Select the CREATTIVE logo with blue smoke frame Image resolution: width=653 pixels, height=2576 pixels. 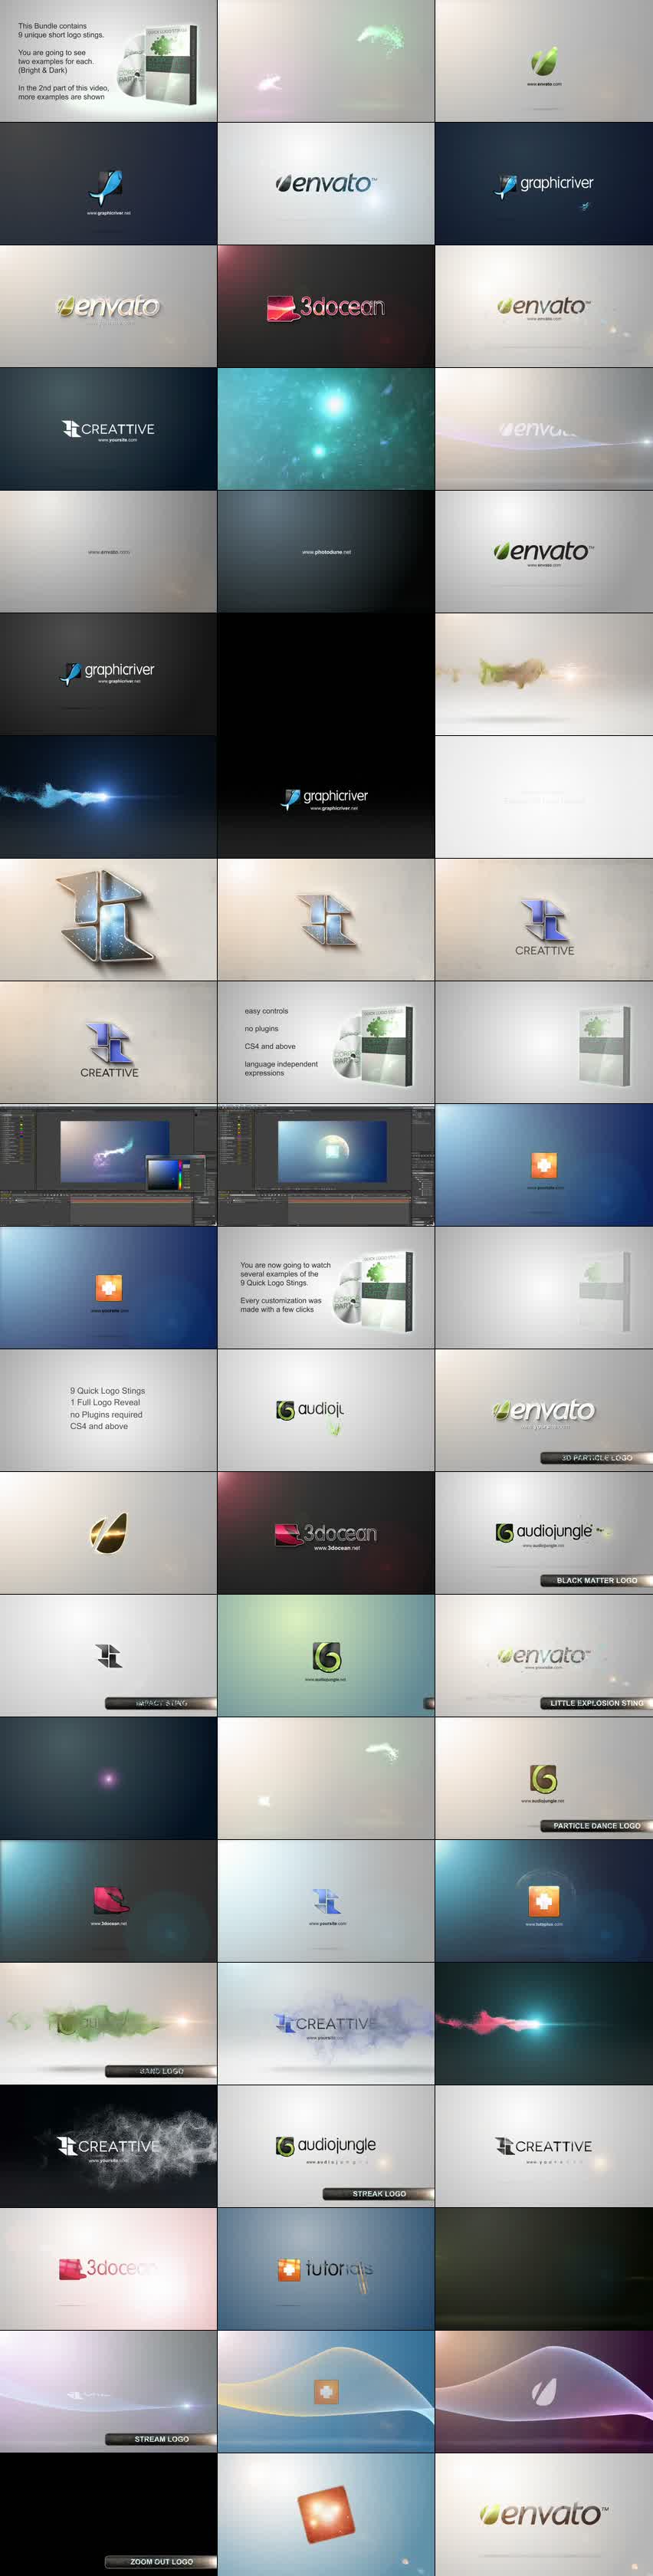click(x=326, y=2024)
